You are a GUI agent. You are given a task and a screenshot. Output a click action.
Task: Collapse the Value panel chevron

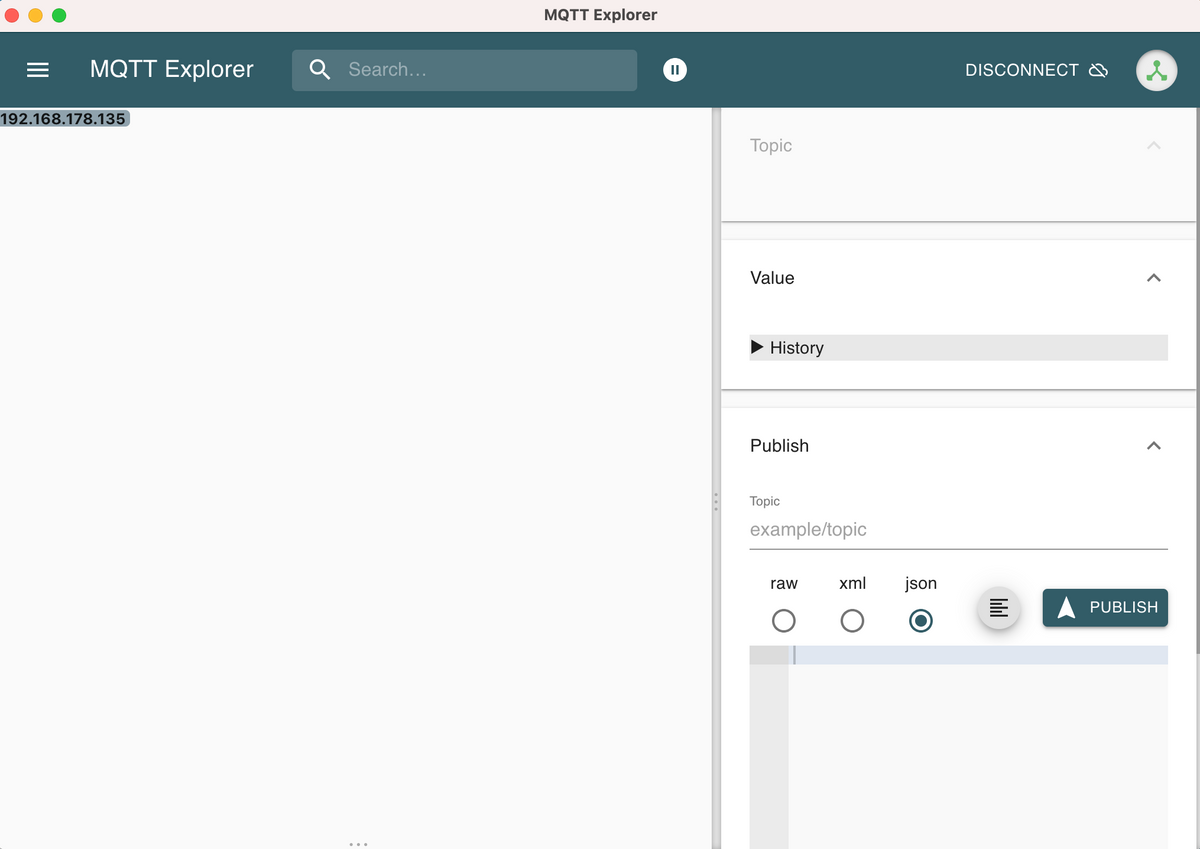(x=1154, y=278)
